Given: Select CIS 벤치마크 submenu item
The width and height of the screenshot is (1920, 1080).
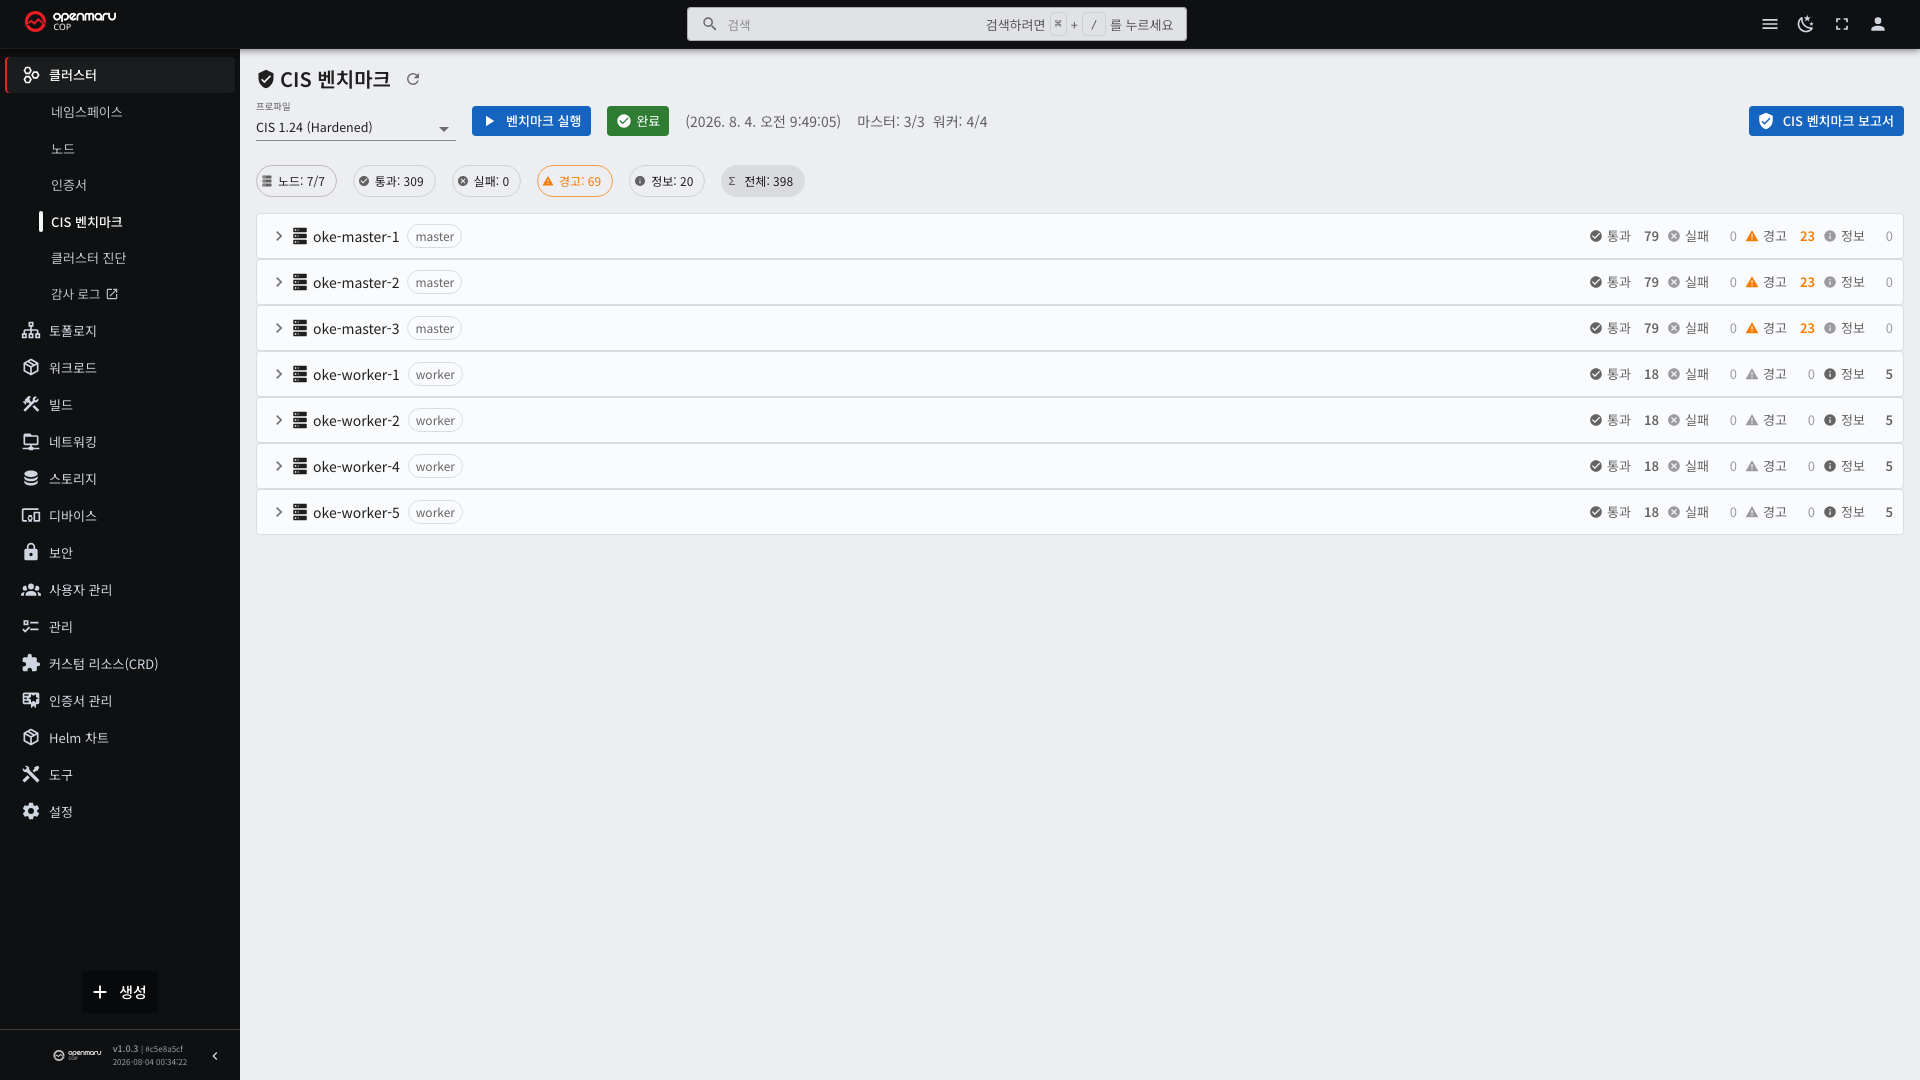Looking at the screenshot, I should (x=87, y=222).
